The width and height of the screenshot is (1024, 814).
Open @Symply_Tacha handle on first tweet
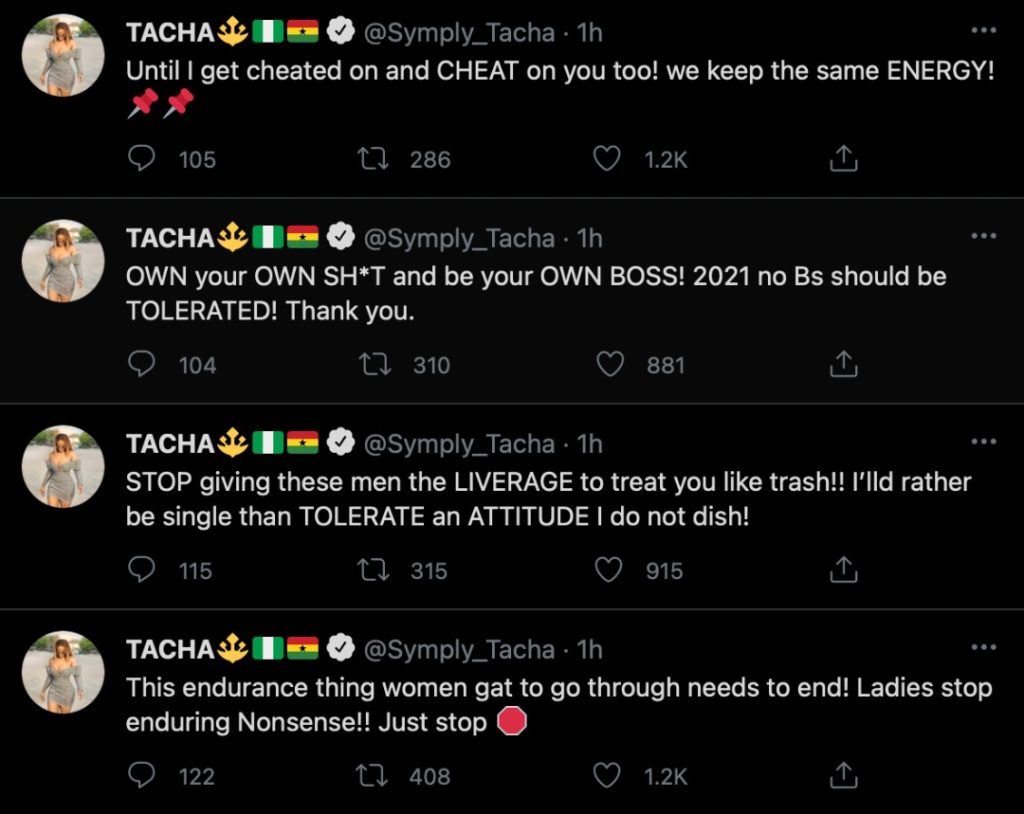tap(458, 33)
